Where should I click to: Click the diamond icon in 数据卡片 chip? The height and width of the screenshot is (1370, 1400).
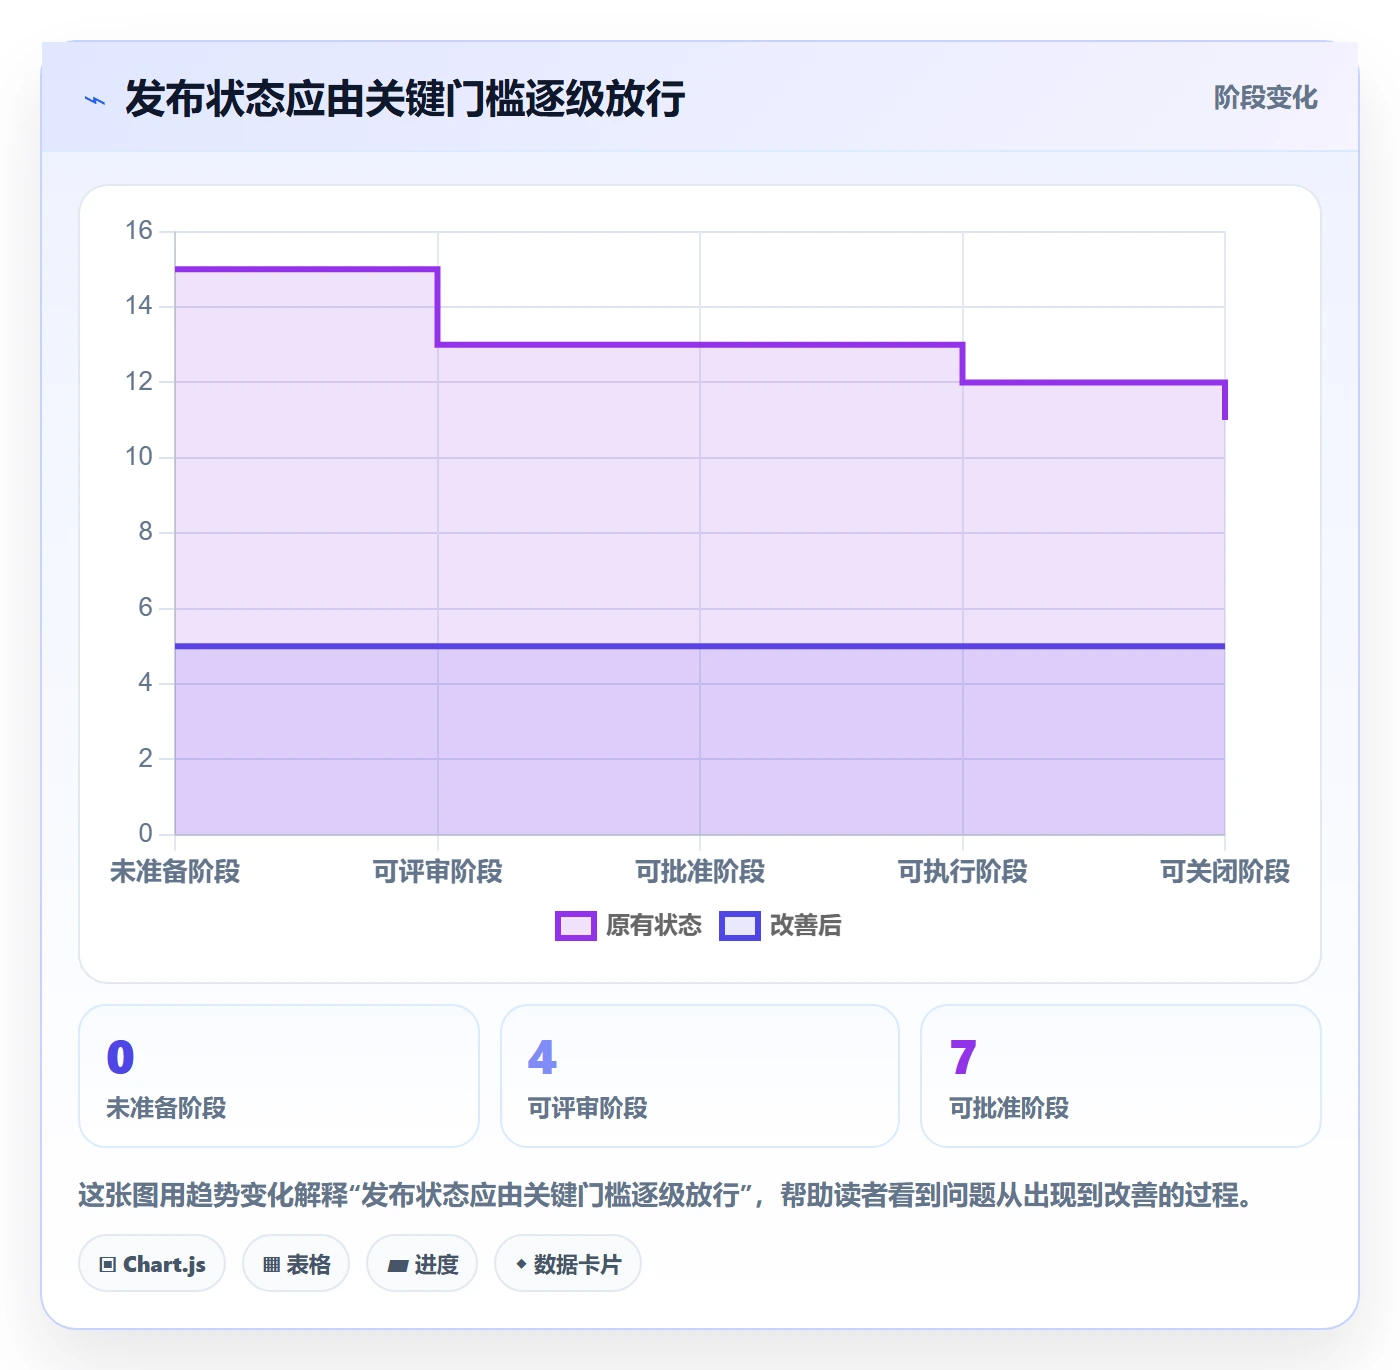[521, 1264]
